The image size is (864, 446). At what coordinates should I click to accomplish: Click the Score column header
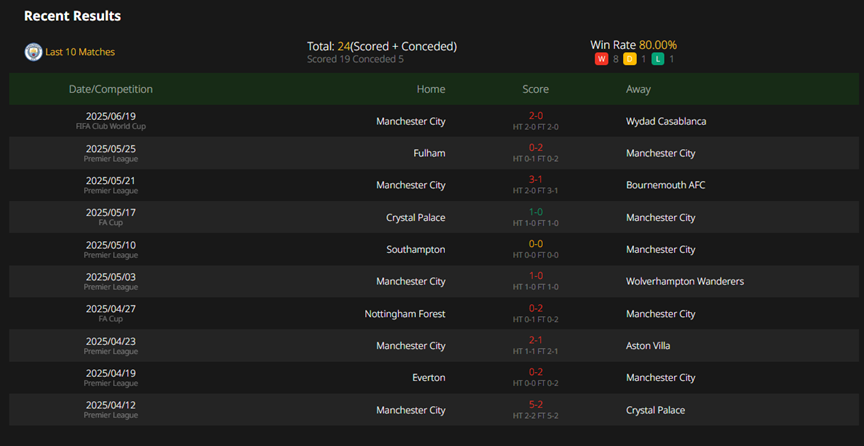536,89
